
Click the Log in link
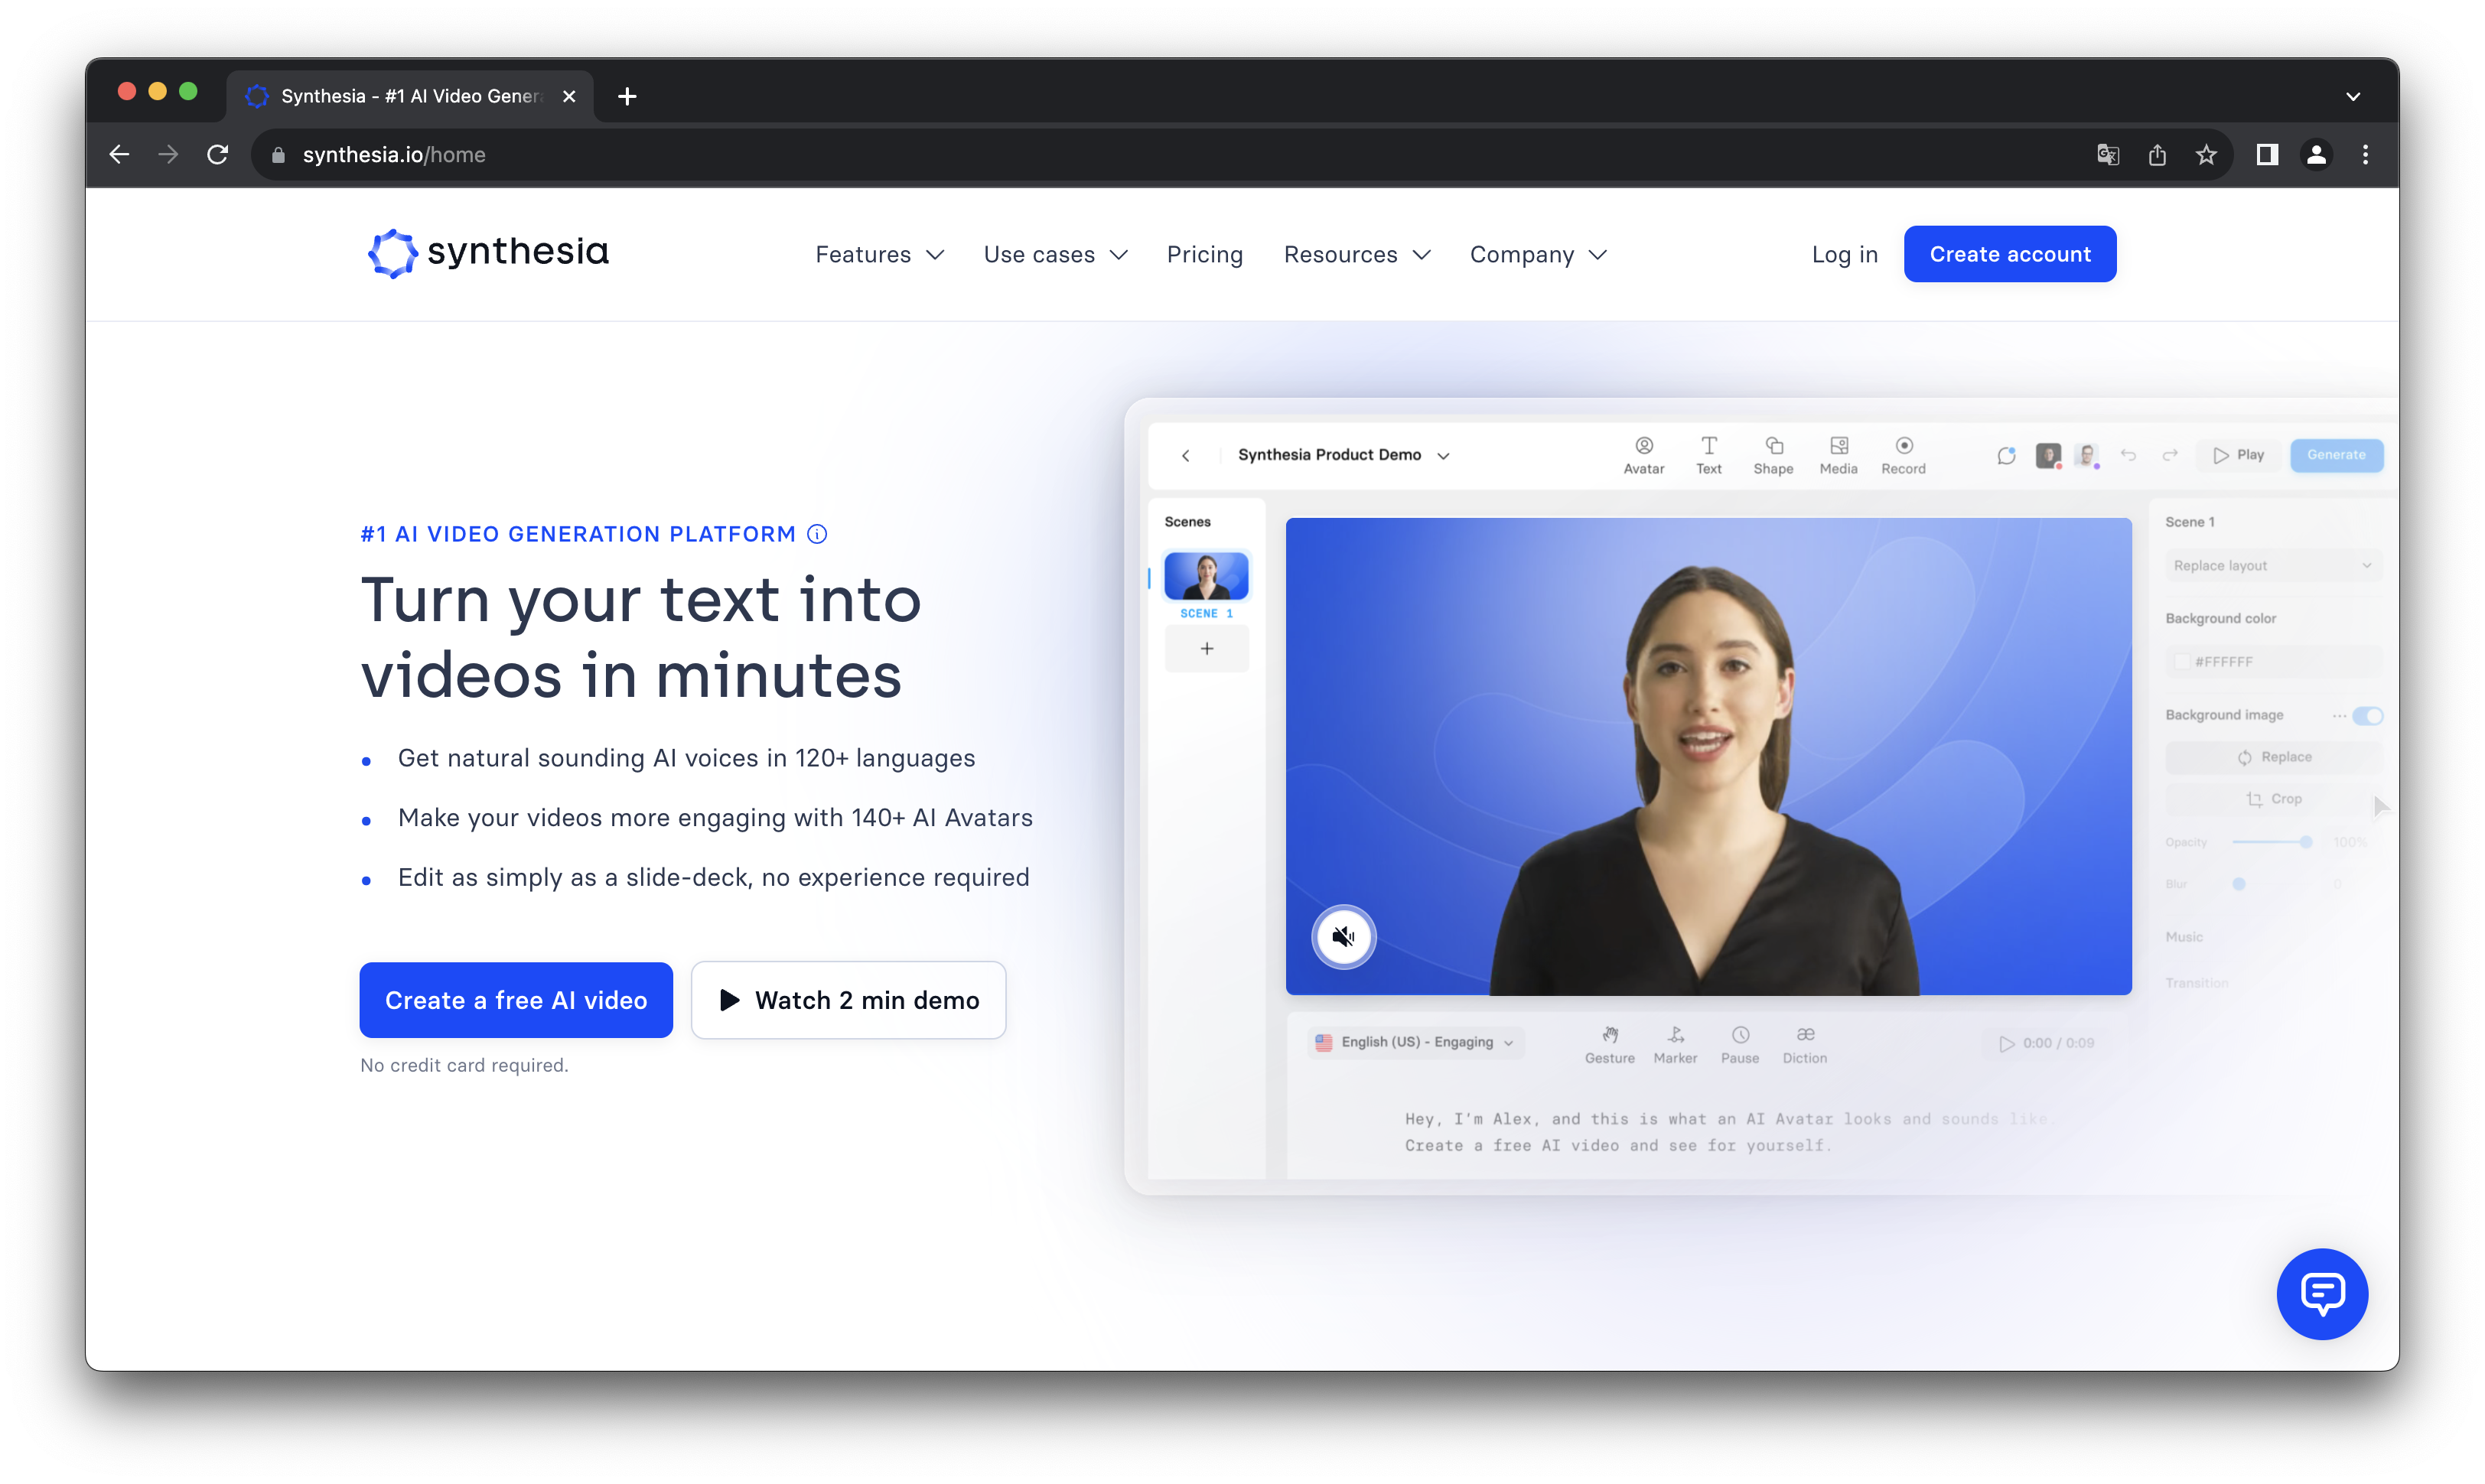[1844, 255]
